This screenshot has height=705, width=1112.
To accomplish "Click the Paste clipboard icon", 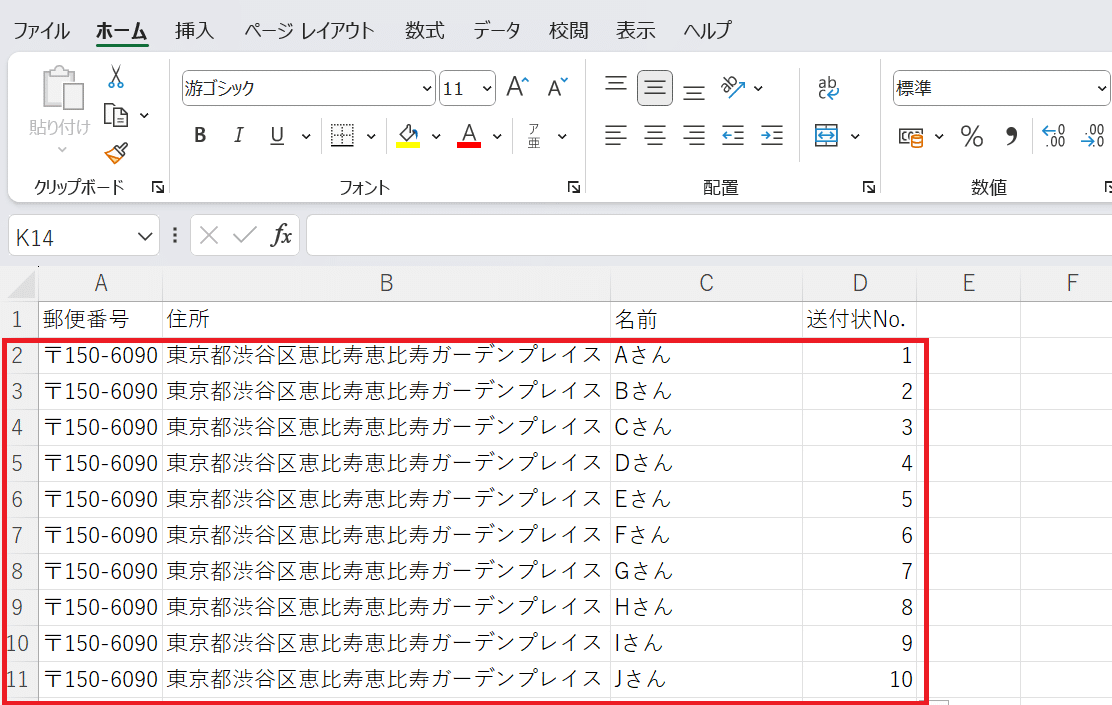I will point(62,89).
